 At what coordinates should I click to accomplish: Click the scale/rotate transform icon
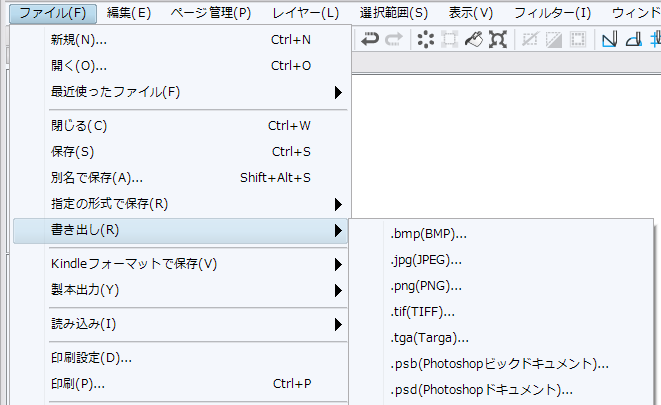(497, 40)
